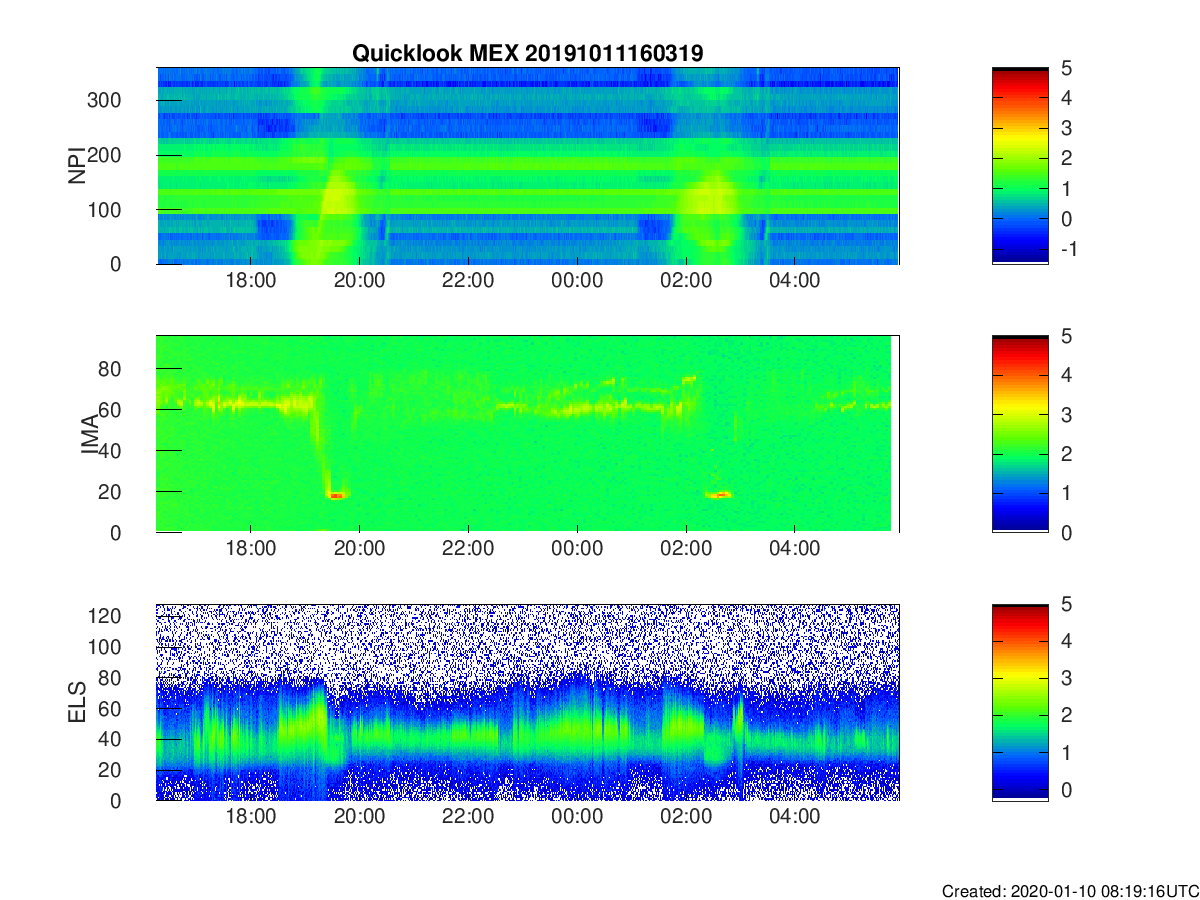Click the 00:00 tick label of the IMA panel
This screenshot has width=1200, height=900.
point(577,549)
